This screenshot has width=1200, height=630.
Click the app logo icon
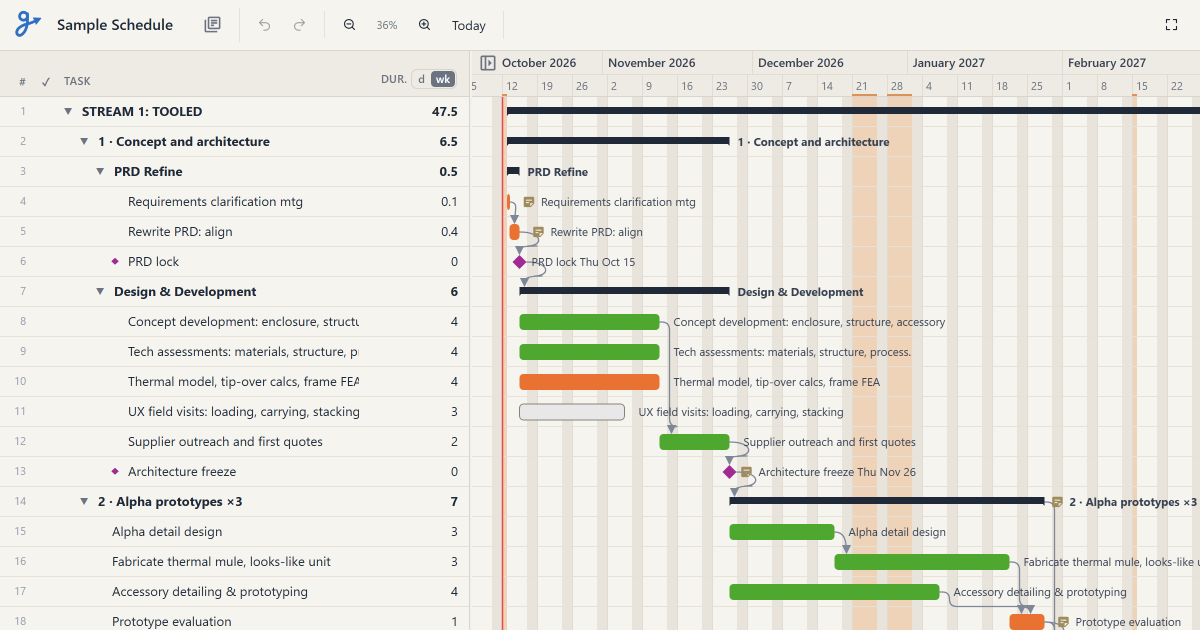(x=28, y=25)
